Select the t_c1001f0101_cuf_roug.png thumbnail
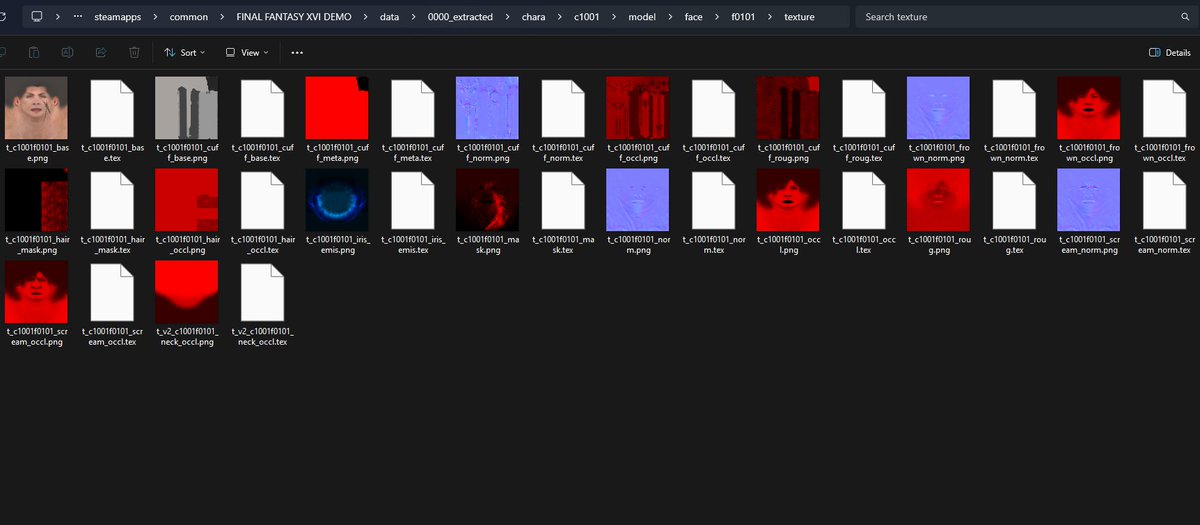Viewport: 1200px width, 525px height. coord(788,108)
